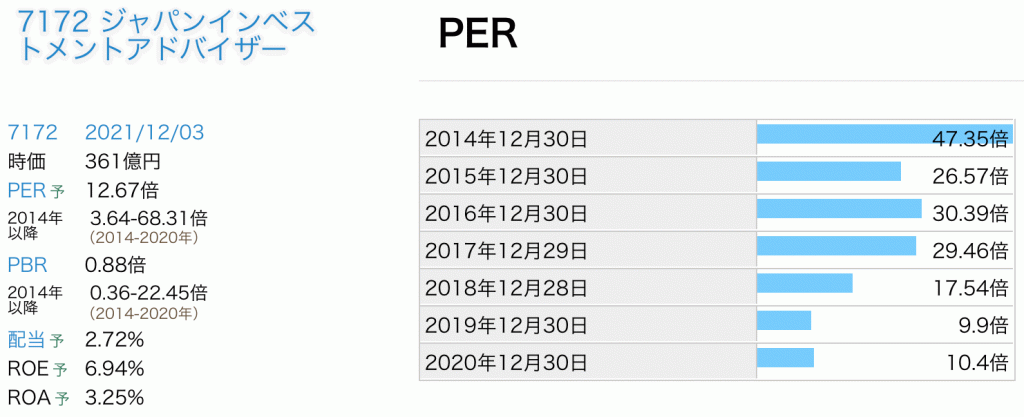Select the 2020年12月30日 date cell

(x=506, y=362)
